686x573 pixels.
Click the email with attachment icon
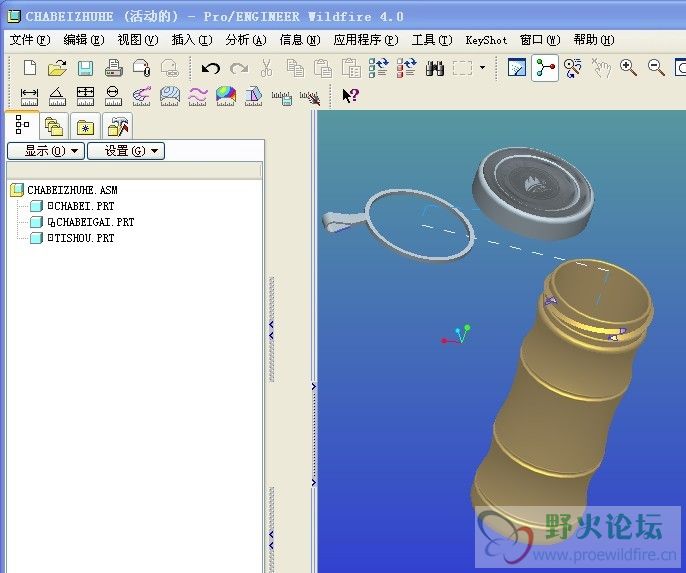(x=142, y=68)
